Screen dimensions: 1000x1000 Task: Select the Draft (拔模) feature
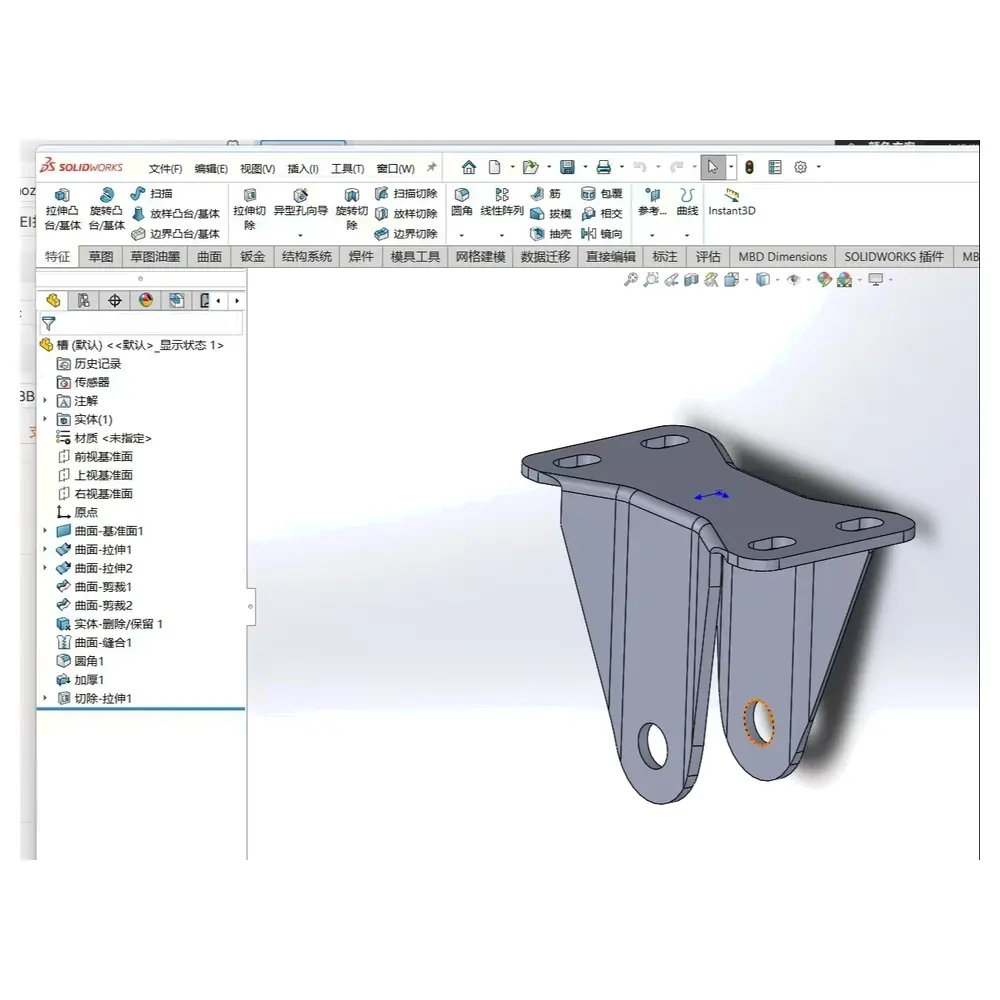click(x=550, y=214)
